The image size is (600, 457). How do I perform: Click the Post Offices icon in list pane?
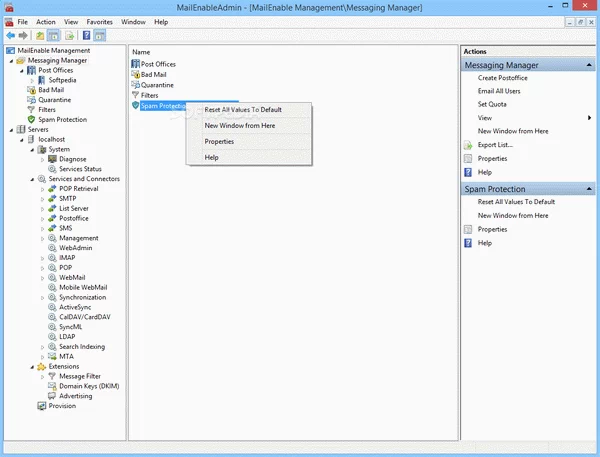coord(135,64)
